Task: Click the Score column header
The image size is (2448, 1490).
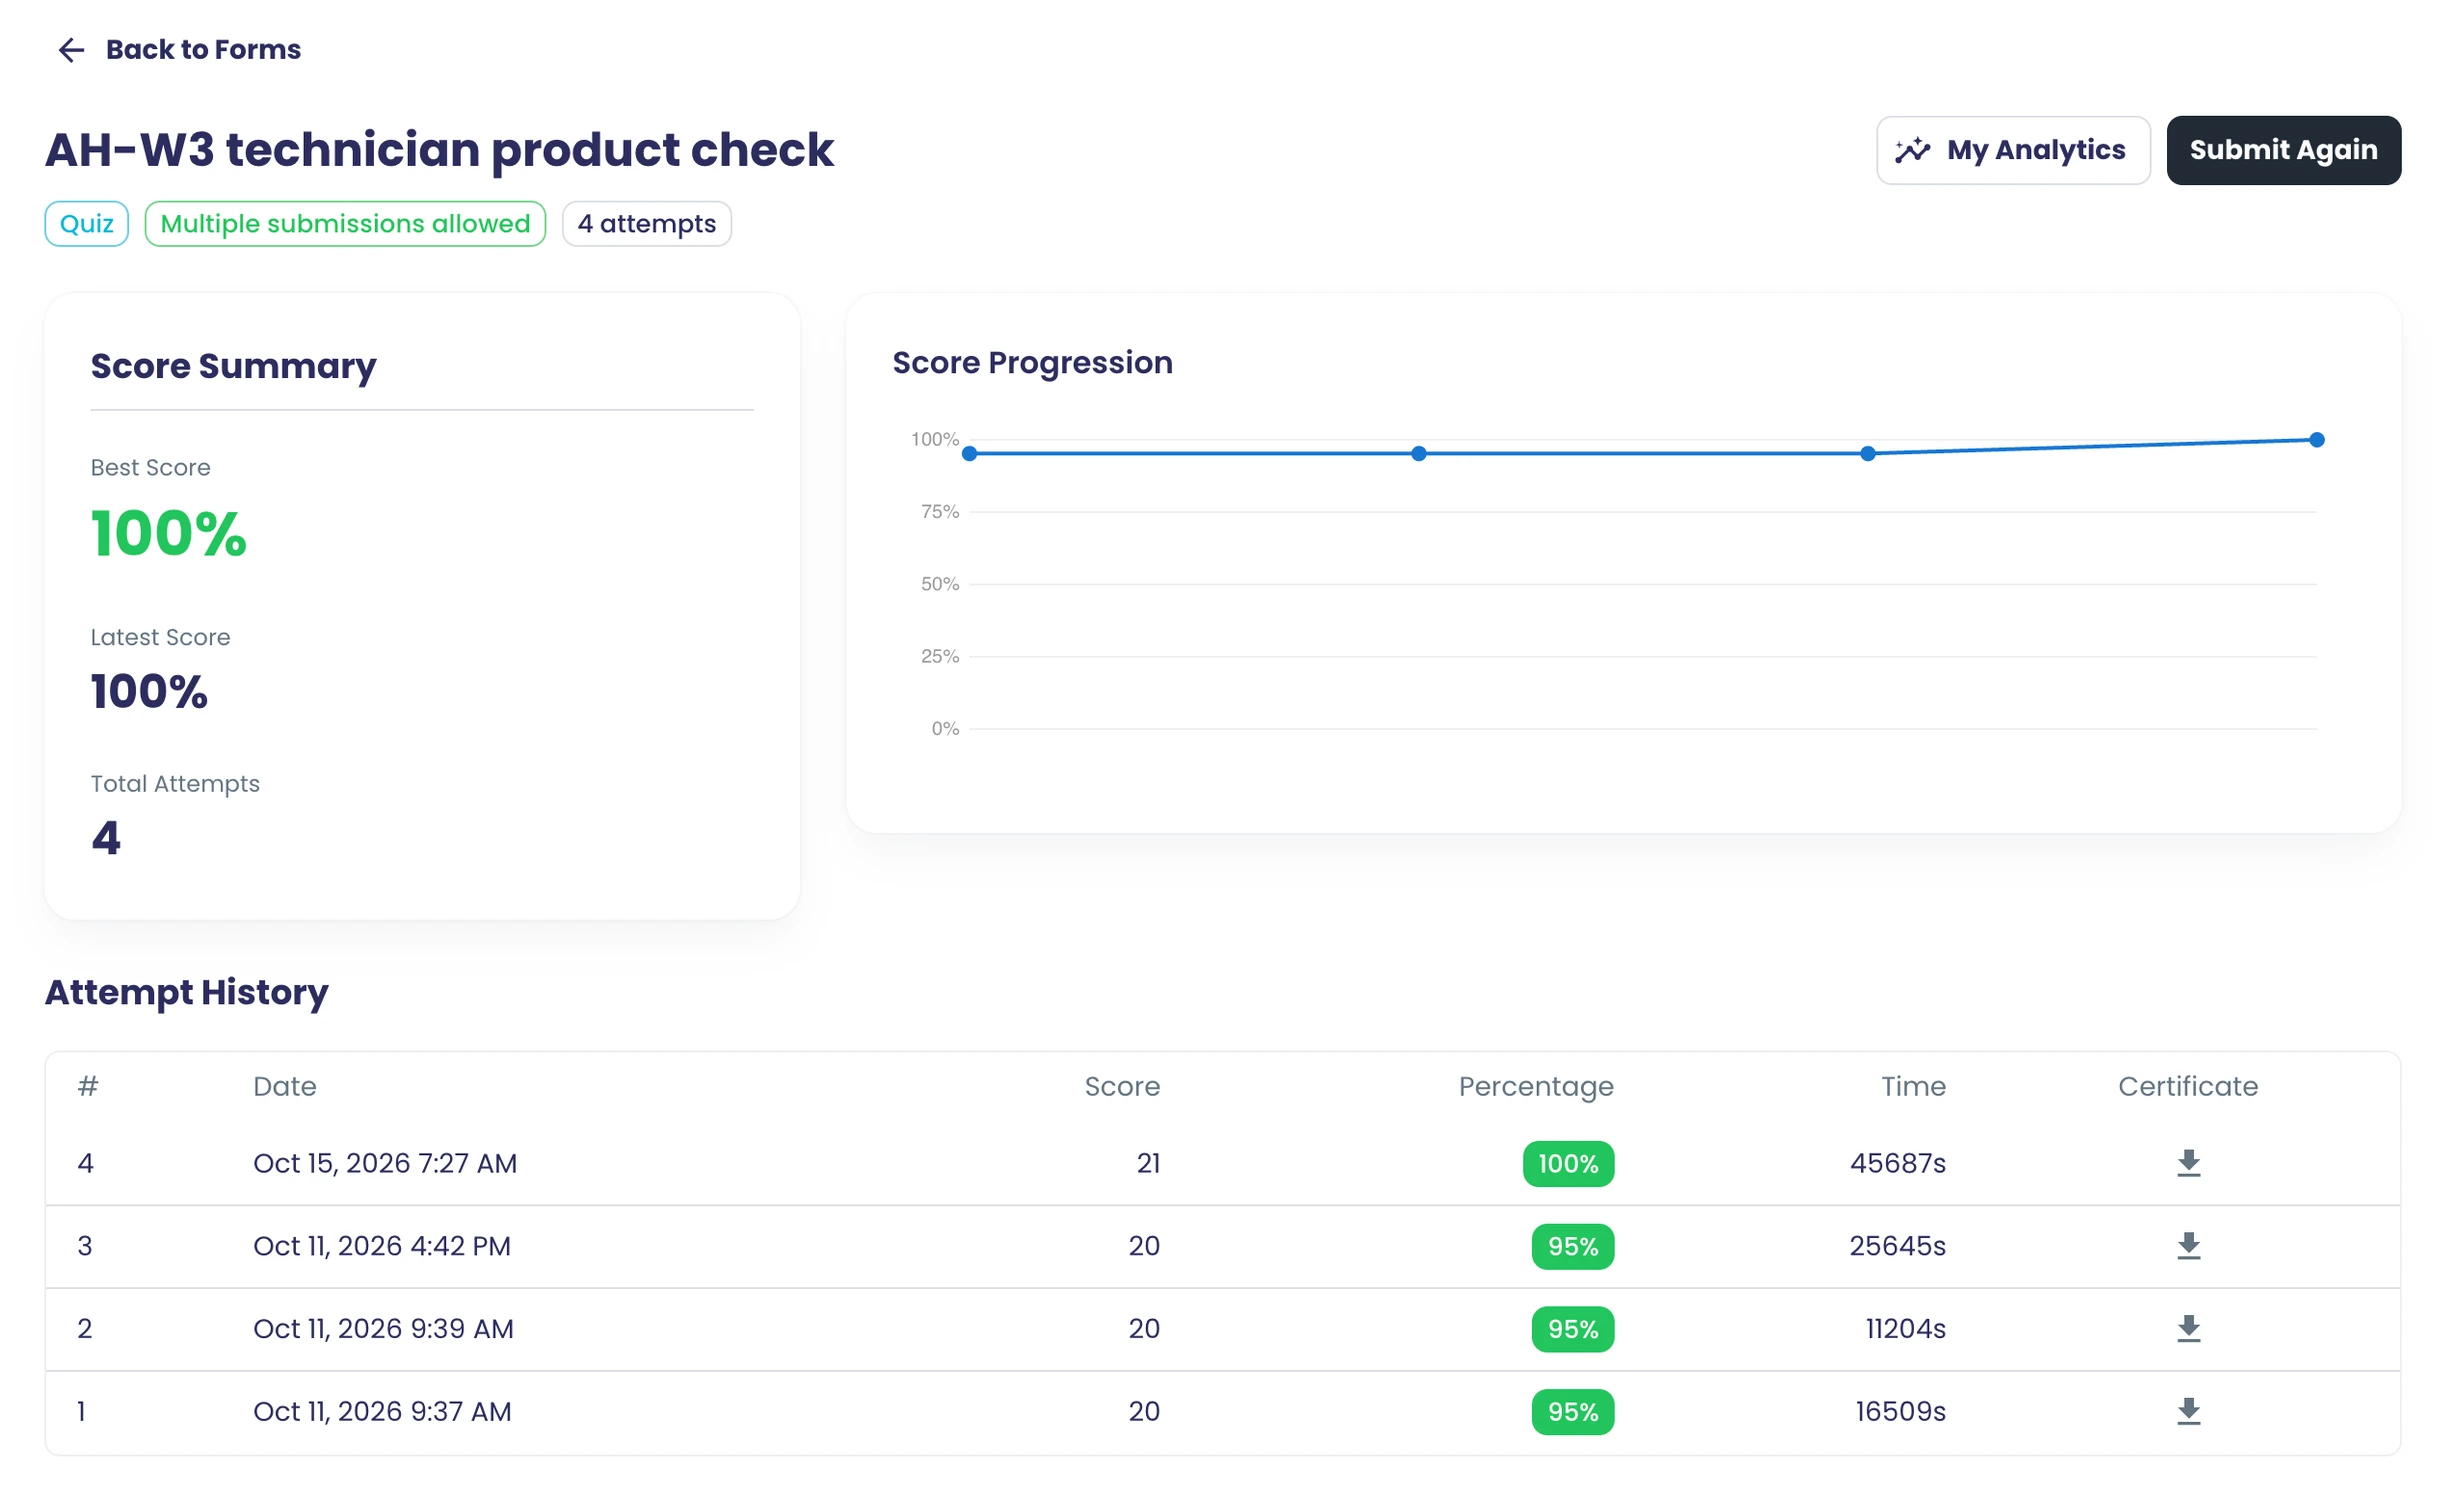Action: tap(1122, 1086)
